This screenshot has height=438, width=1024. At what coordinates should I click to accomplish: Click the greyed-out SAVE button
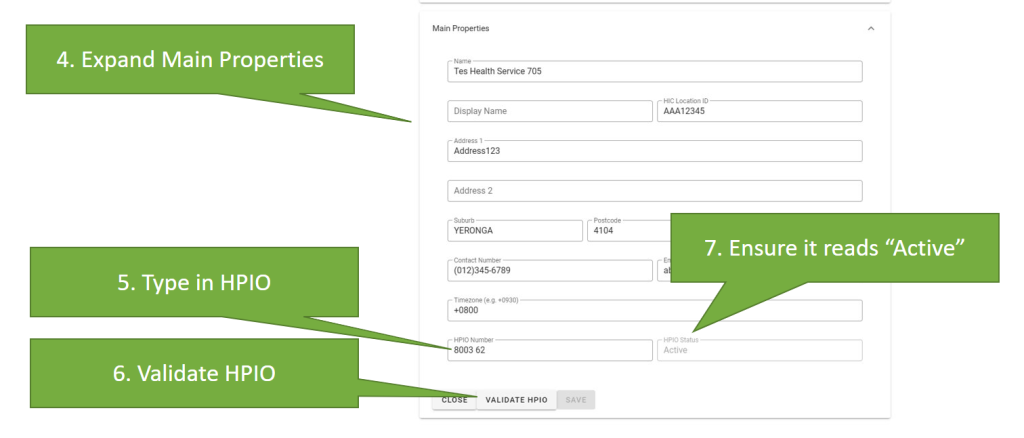(576, 400)
